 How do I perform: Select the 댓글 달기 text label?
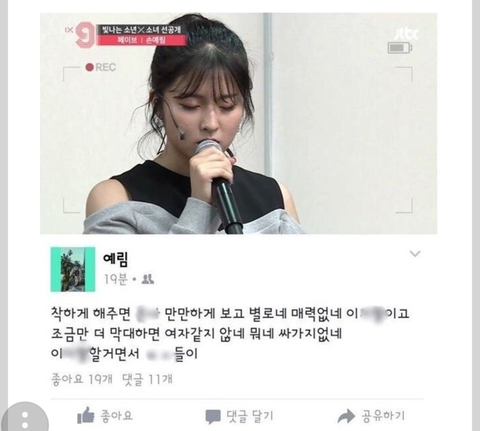[250, 416]
